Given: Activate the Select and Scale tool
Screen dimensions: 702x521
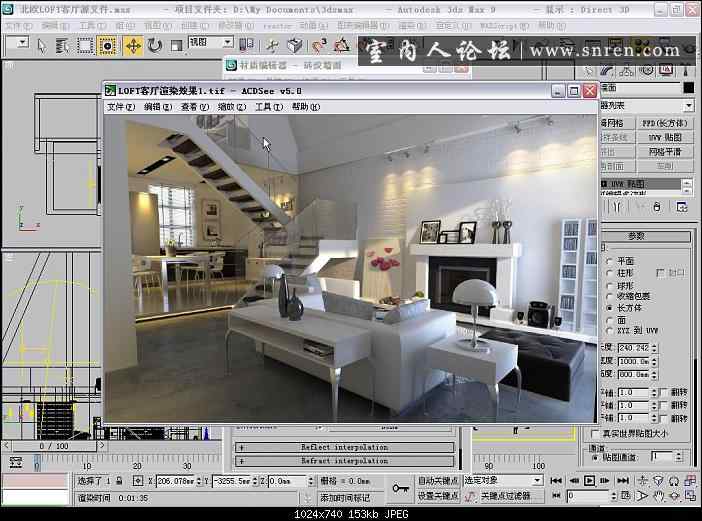Looking at the screenshot, I should point(176,46).
